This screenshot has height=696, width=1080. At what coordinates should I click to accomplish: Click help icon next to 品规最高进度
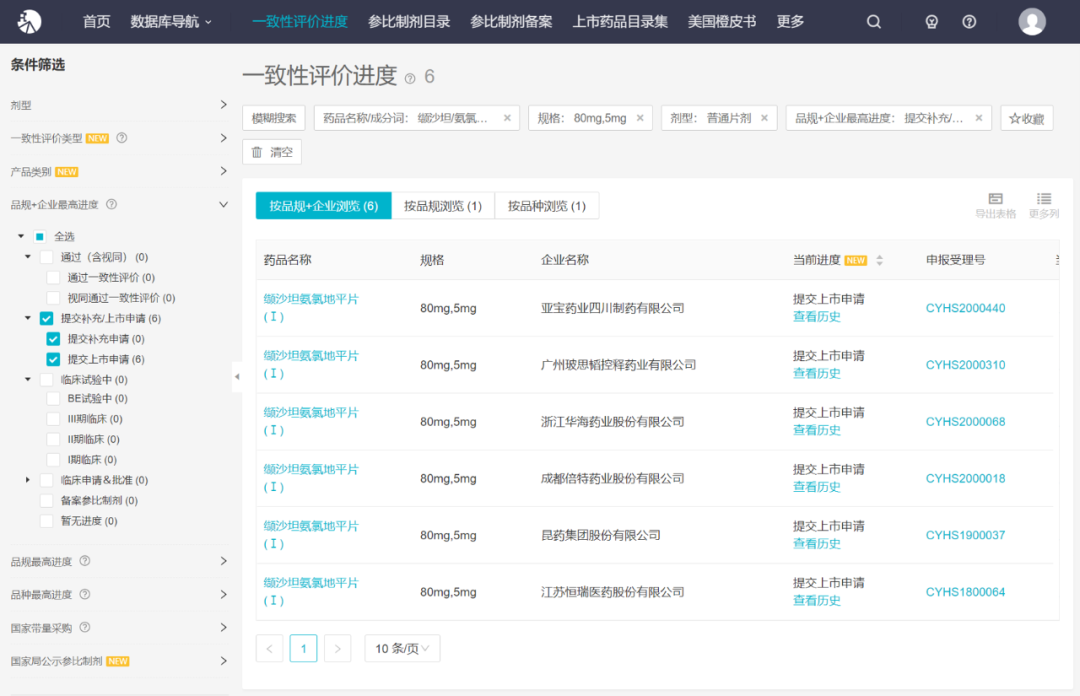tap(85, 561)
